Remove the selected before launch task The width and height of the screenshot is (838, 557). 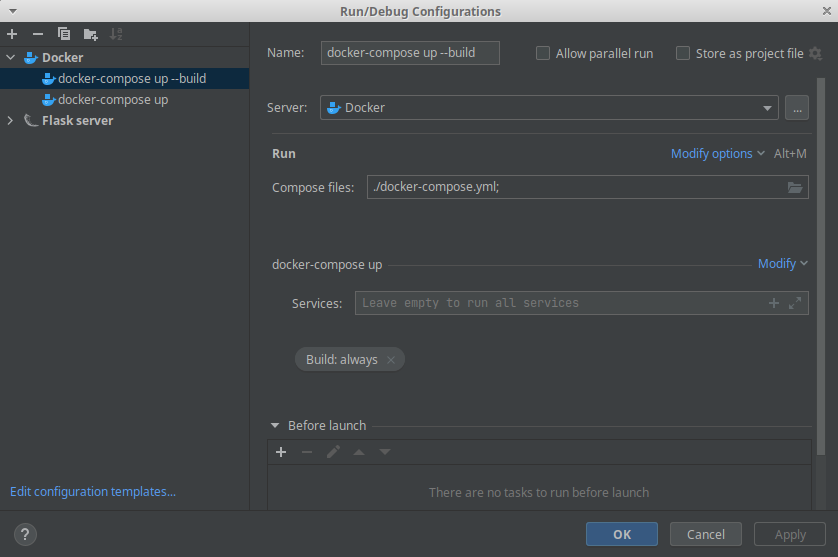click(x=307, y=452)
